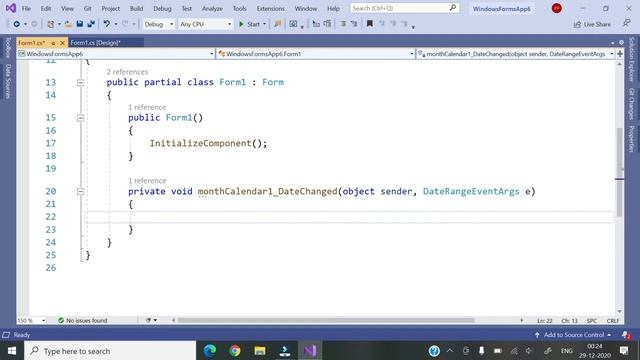
Task: Click the feedback icon next to Live Share
Action: pos(627,24)
